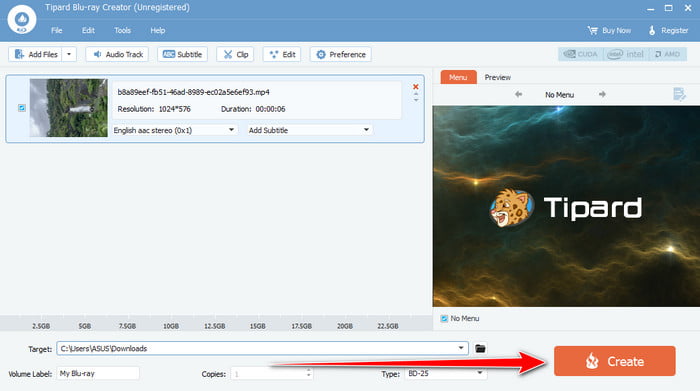Viewport: 700px width, 391px height.
Task: Open the Subtitle tool
Action: 182,54
